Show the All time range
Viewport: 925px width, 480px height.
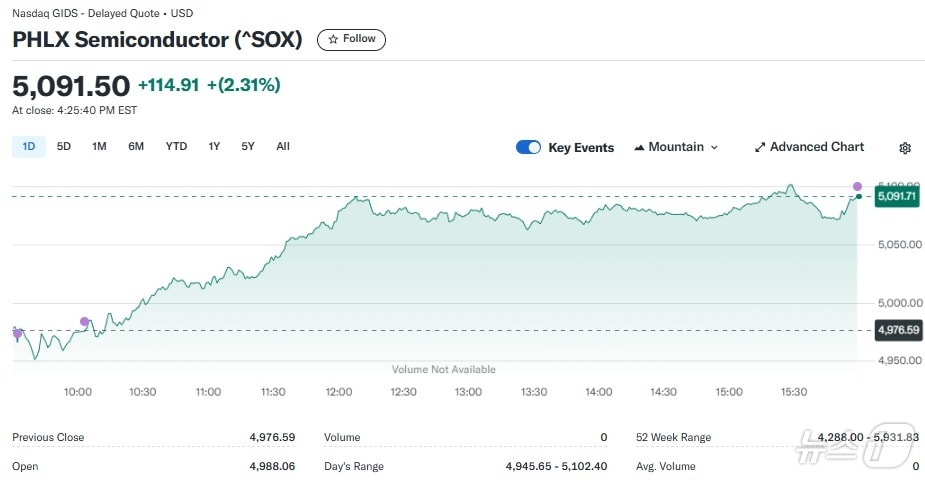(x=283, y=146)
